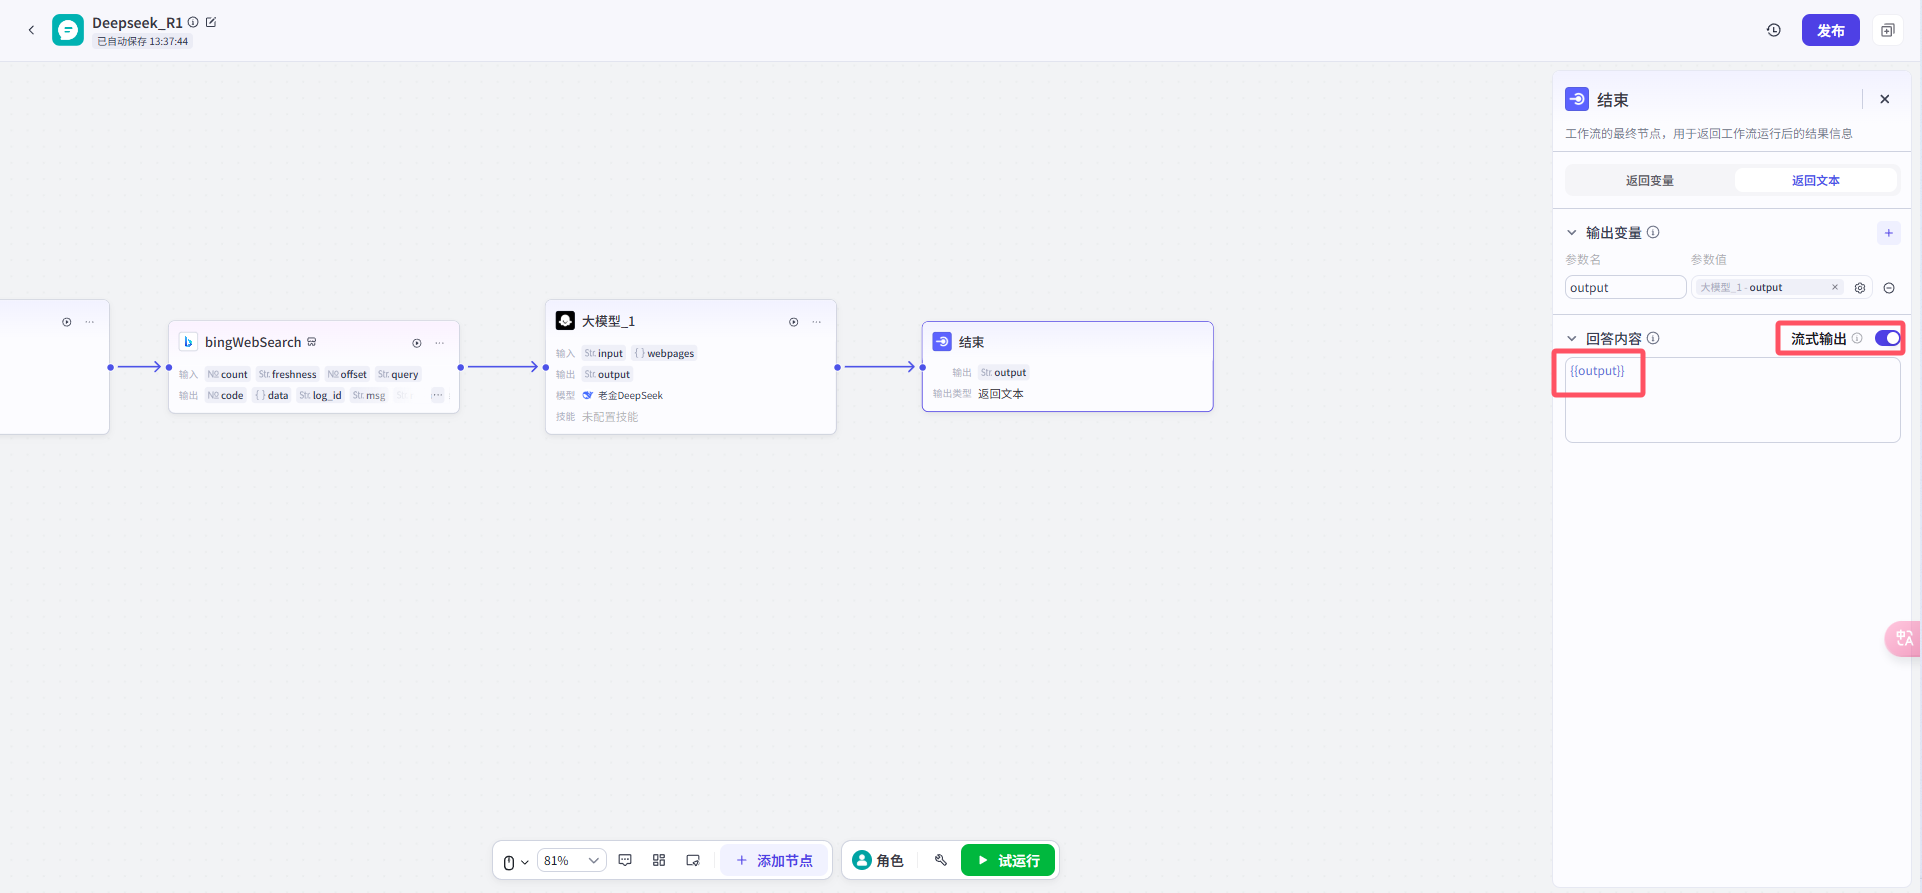Image resolution: width=1922 pixels, height=893 pixels.
Task: Remove the output variable row
Action: [1889, 288]
